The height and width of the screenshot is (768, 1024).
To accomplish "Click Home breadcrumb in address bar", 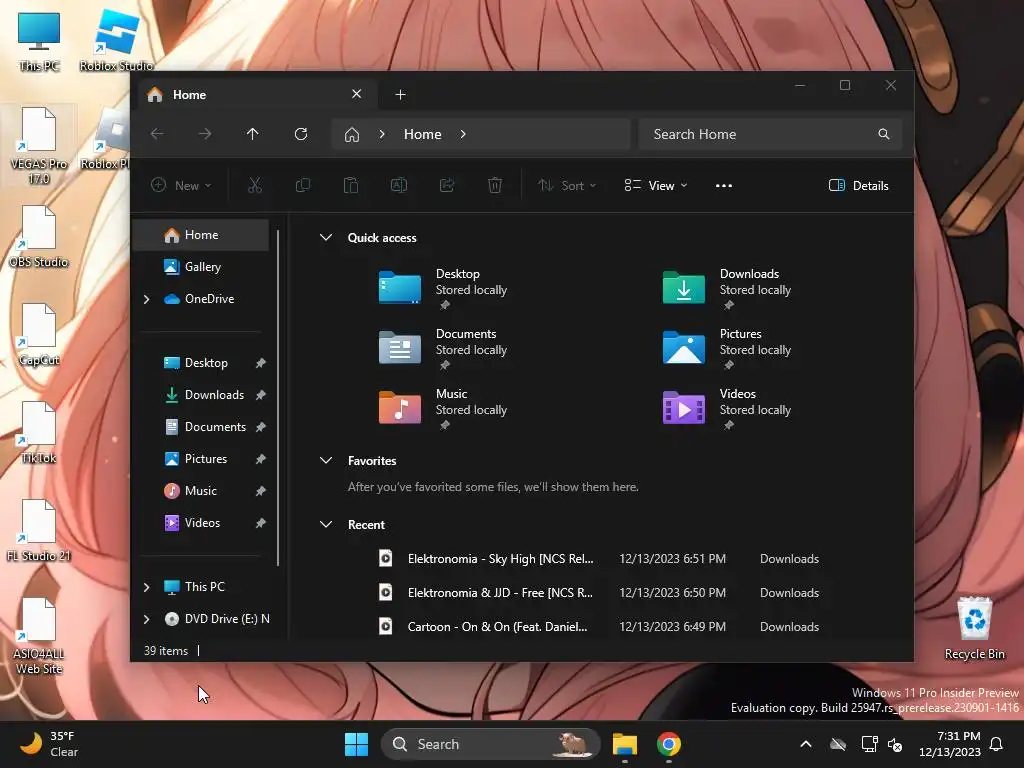I will 423,134.
